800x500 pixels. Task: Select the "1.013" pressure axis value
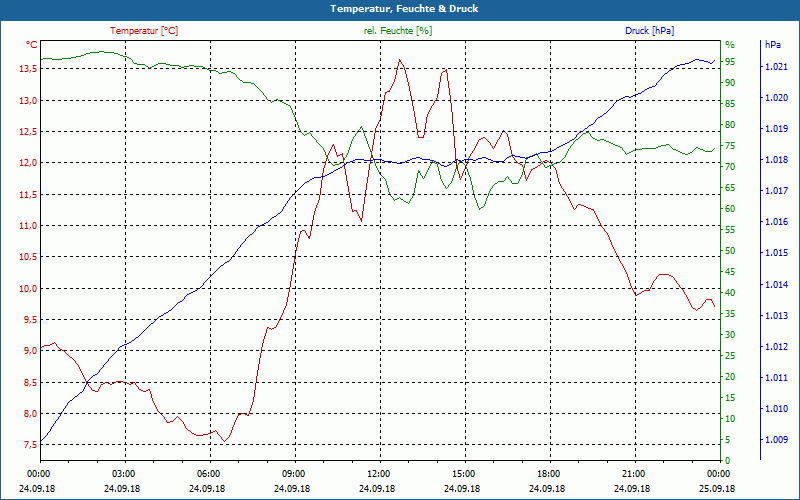(776, 316)
